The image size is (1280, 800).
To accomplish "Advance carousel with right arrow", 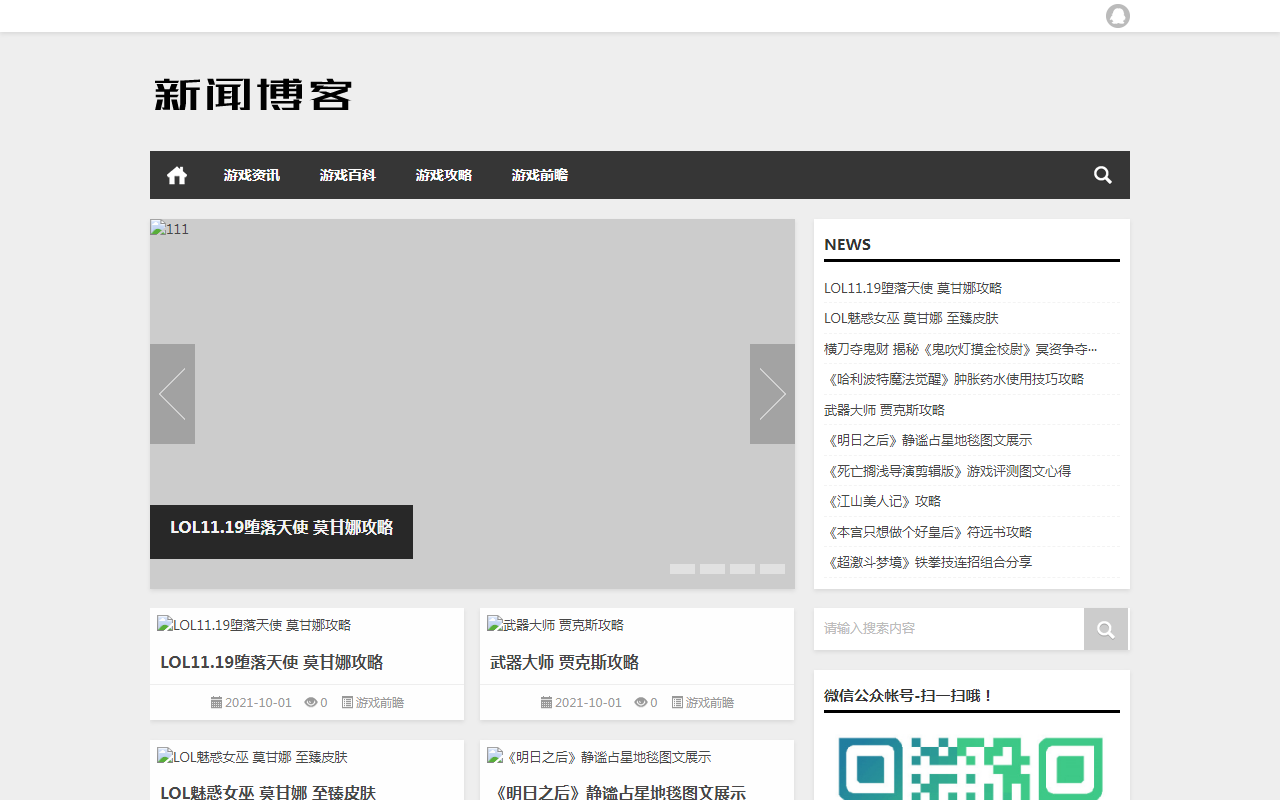I will tap(772, 394).
